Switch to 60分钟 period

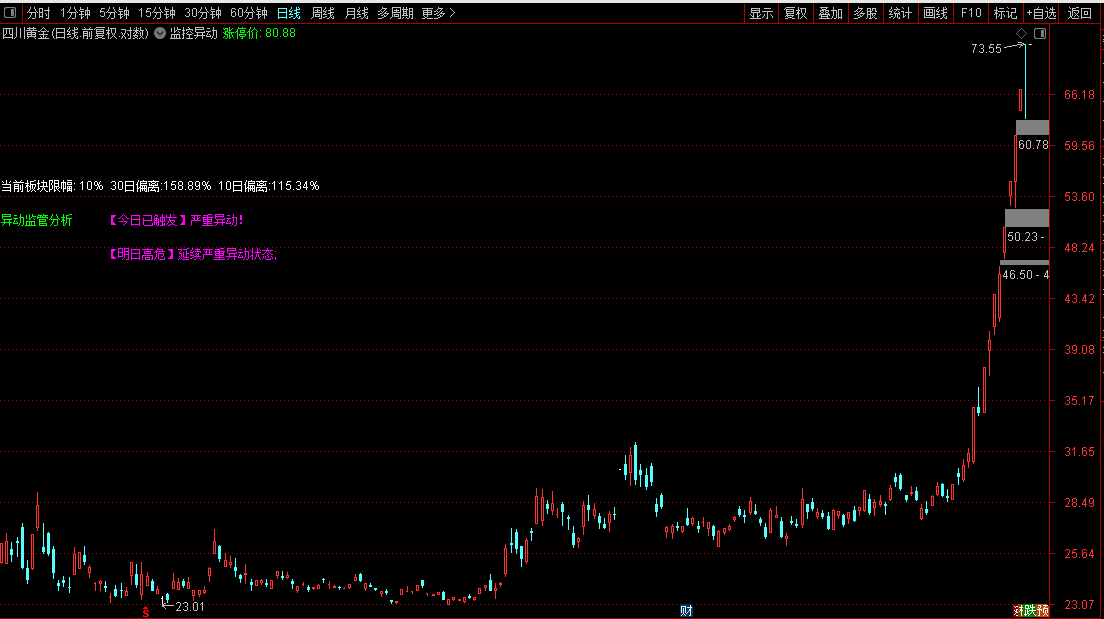coord(249,13)
